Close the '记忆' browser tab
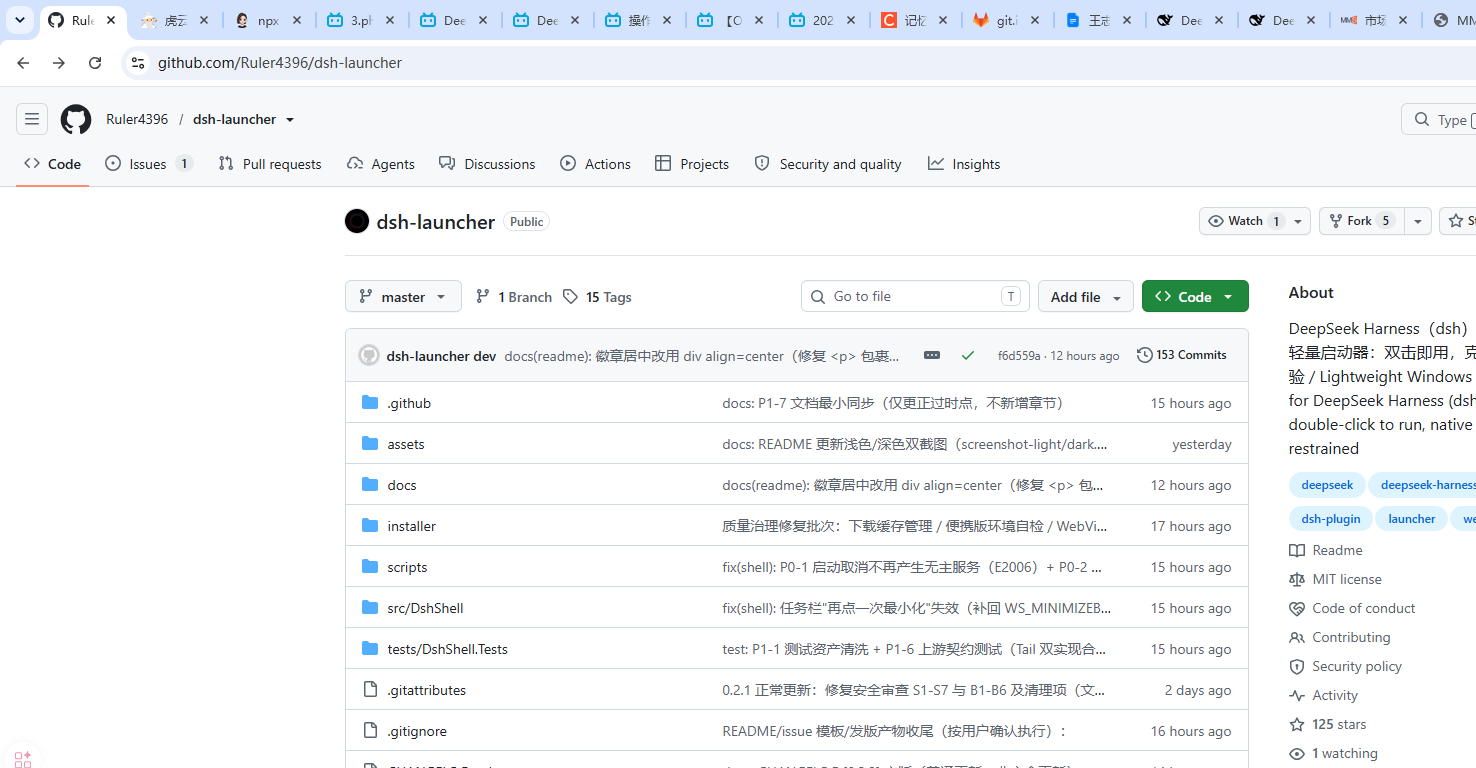Image resolution: width=1476 pixels, height=768 pixels. tap(943, 20)
